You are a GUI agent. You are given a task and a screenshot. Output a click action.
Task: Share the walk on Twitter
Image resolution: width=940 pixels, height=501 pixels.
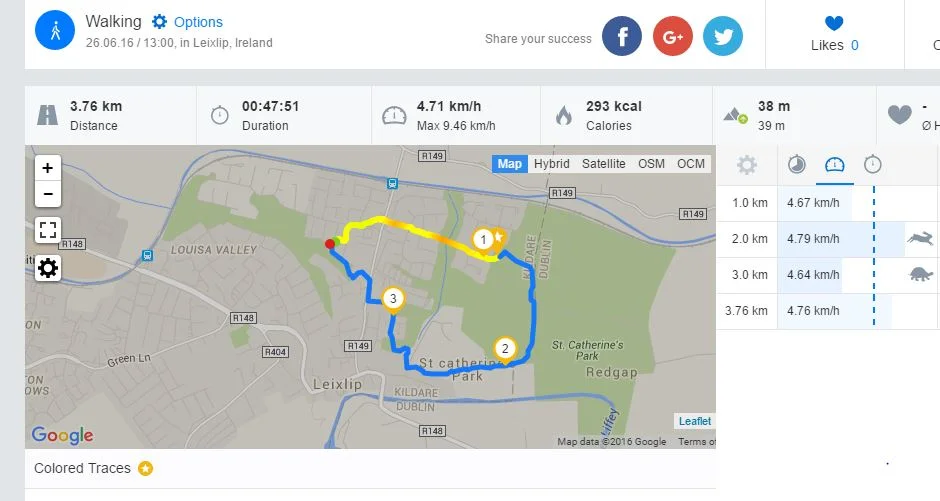point(723,37)
